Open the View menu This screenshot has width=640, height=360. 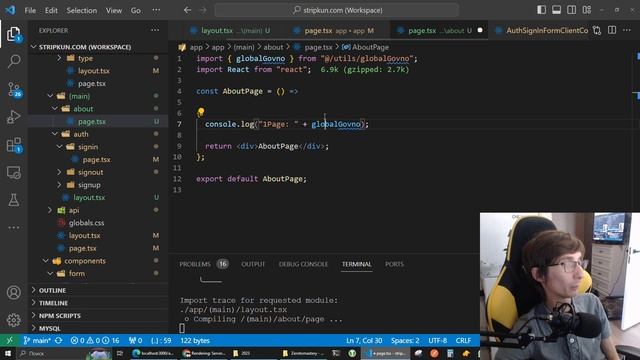pos(114,10)
